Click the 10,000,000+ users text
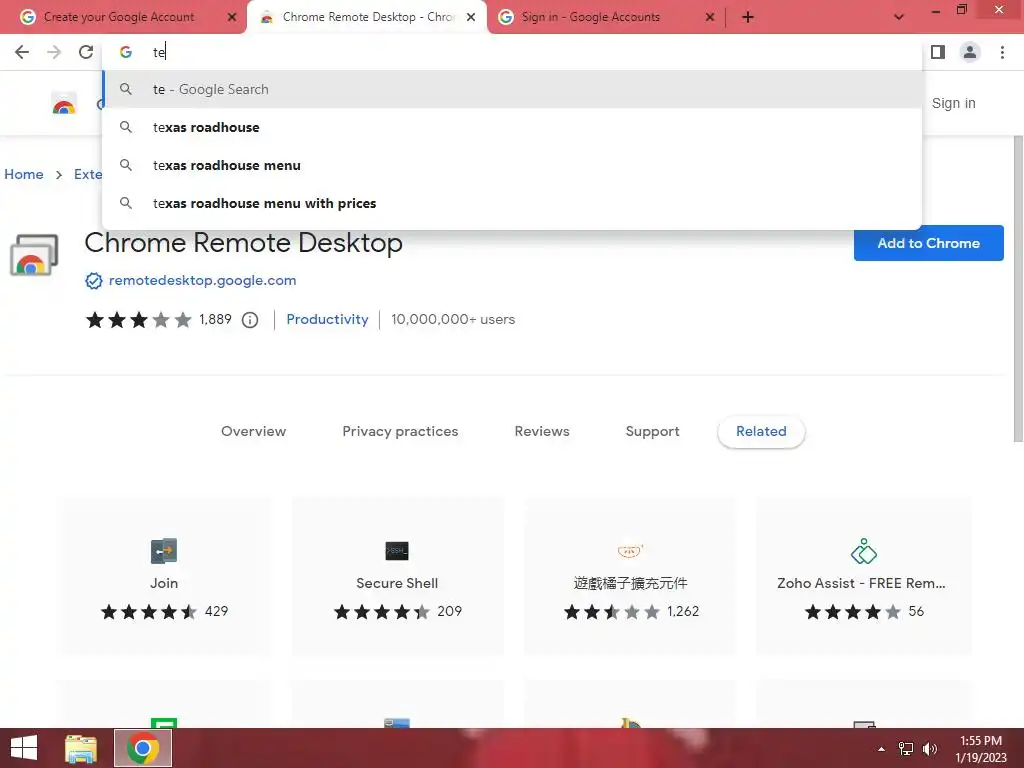Screen dimensions: 1024x768 point(453,319)
